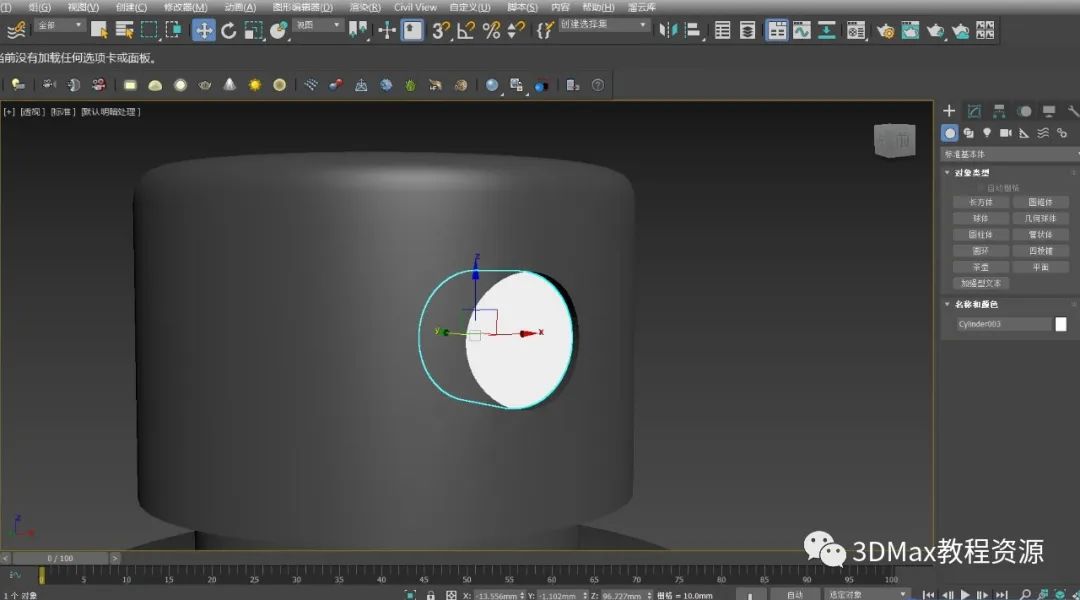Select the Move tool in the main toolbar
The image size is (1080, 600).
click(204, 30)
